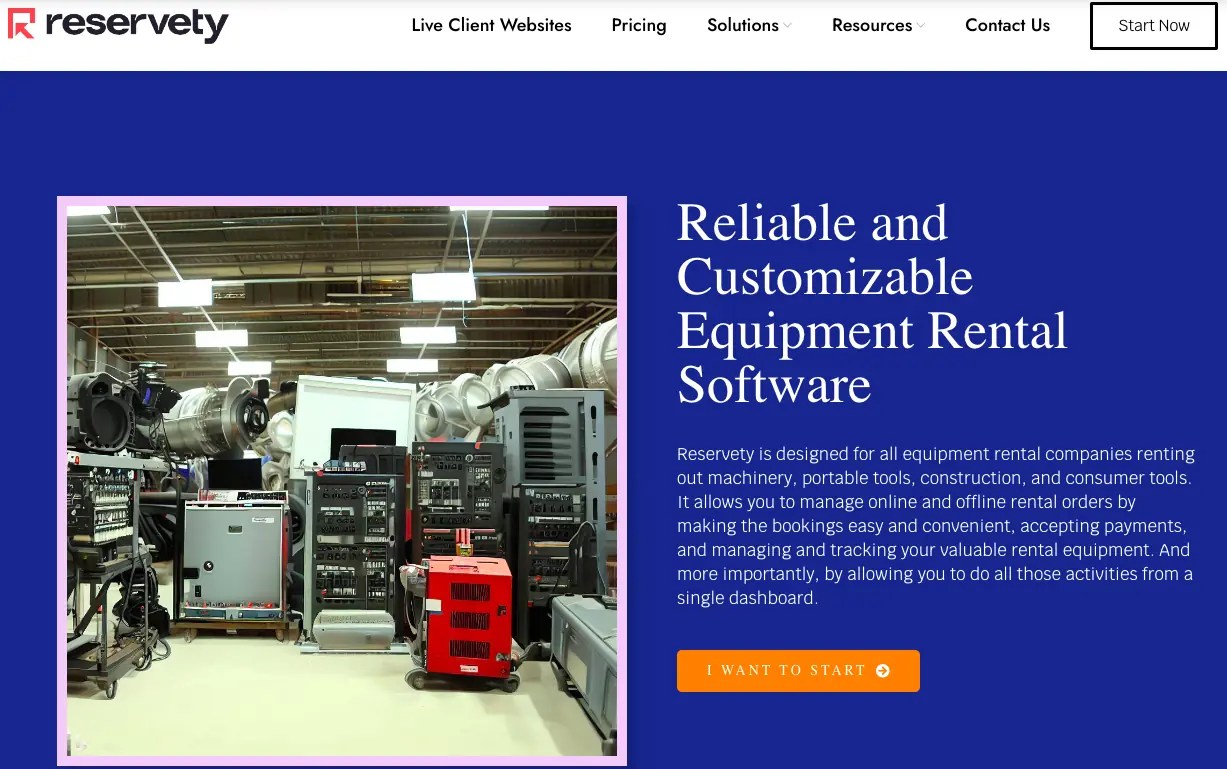Click the Reservety wordmark text
Image resolution: width=1227 pixels, height=769 pixels.
click(x=138, y=25)
